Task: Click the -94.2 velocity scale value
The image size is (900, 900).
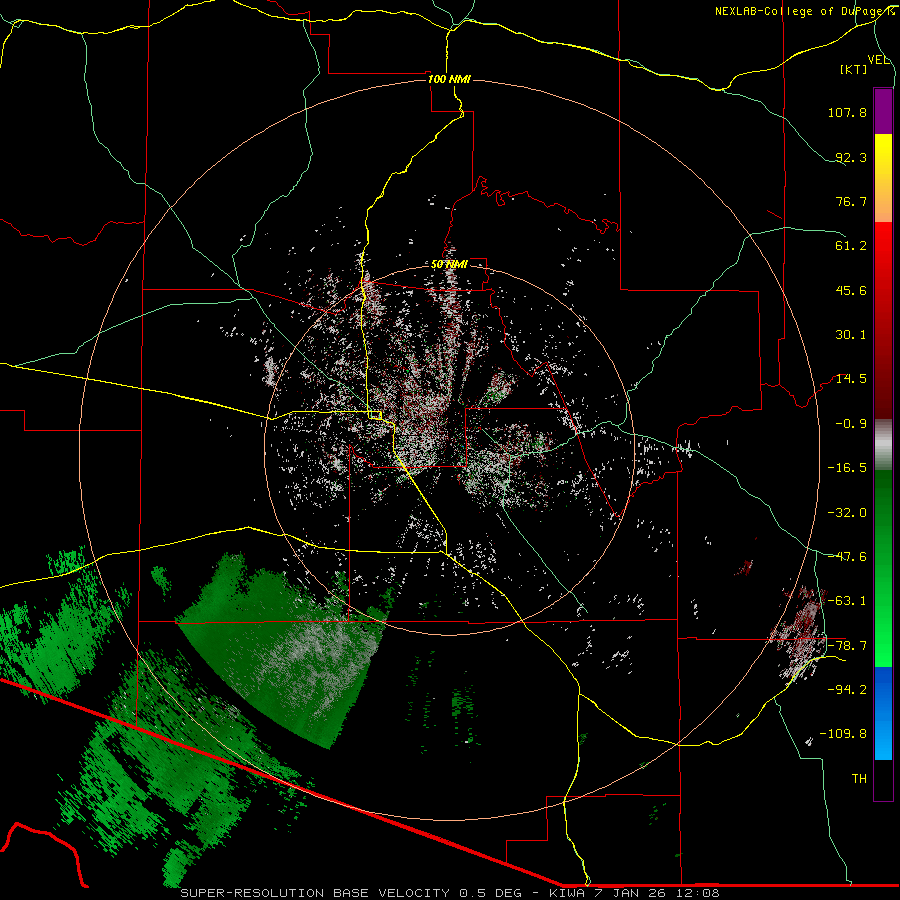Action: (847, 689)
